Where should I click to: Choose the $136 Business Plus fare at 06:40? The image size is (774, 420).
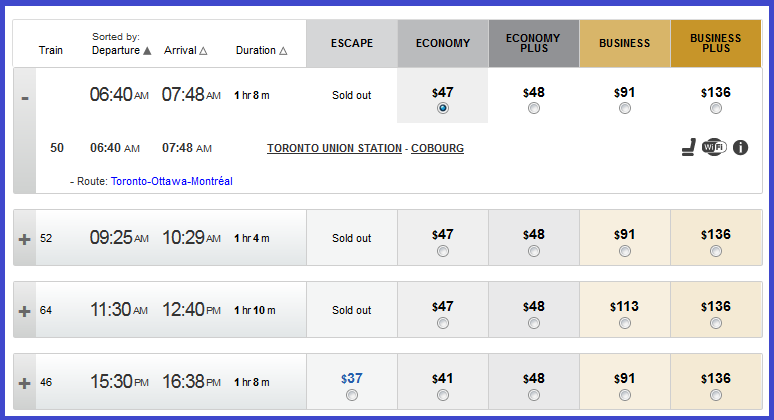716,108
